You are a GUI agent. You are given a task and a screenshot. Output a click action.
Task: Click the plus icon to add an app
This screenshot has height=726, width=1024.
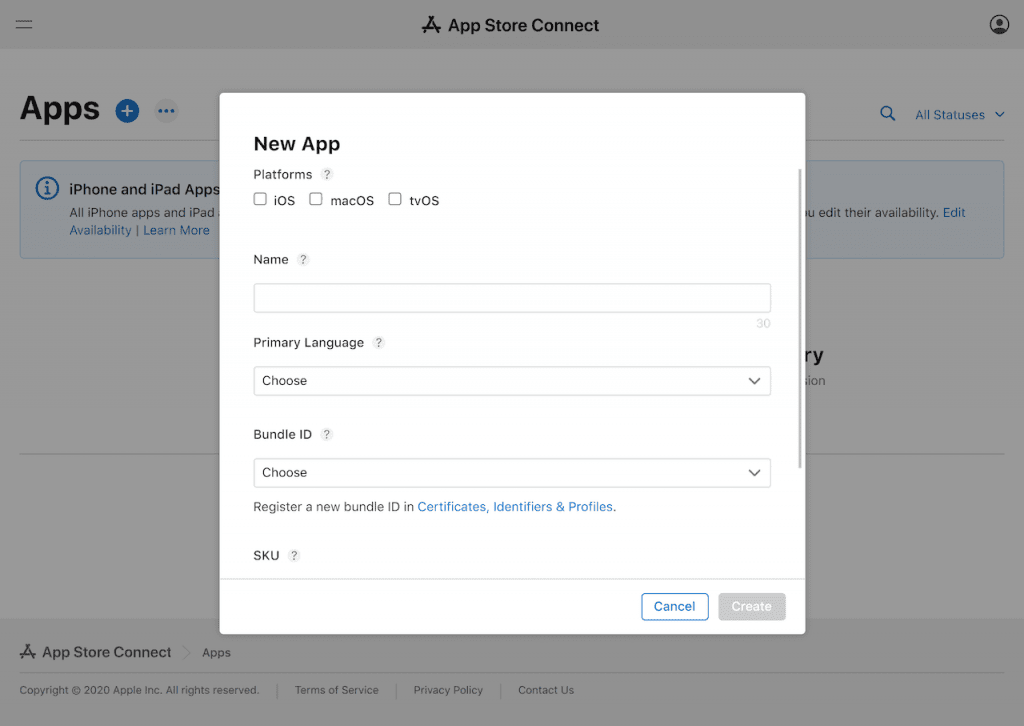click(x=127, y=111)
